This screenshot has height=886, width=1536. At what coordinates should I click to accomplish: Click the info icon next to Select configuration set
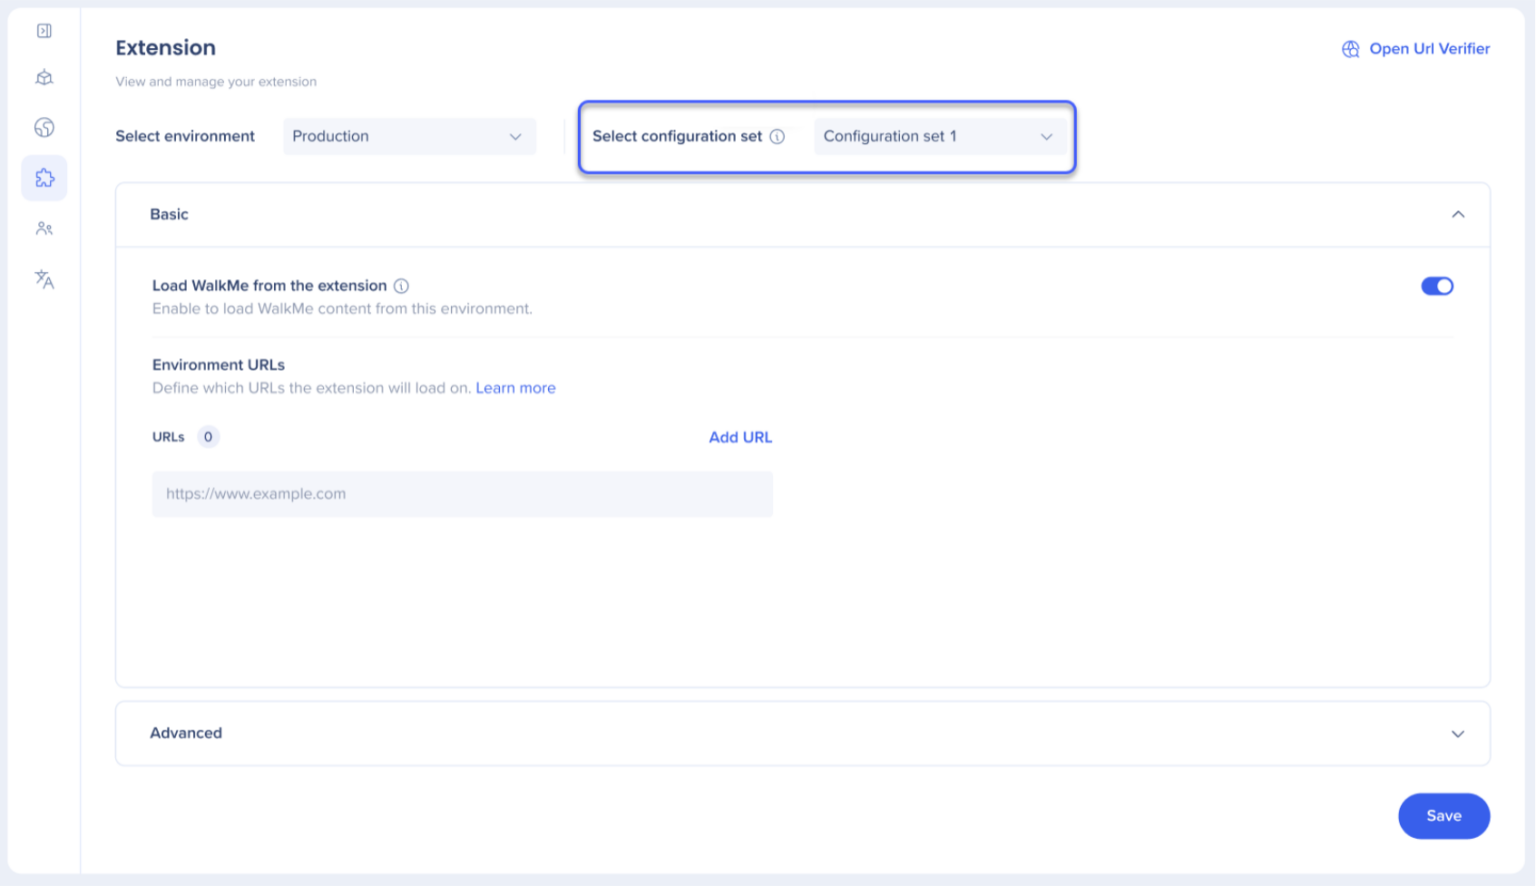(779, 136)
